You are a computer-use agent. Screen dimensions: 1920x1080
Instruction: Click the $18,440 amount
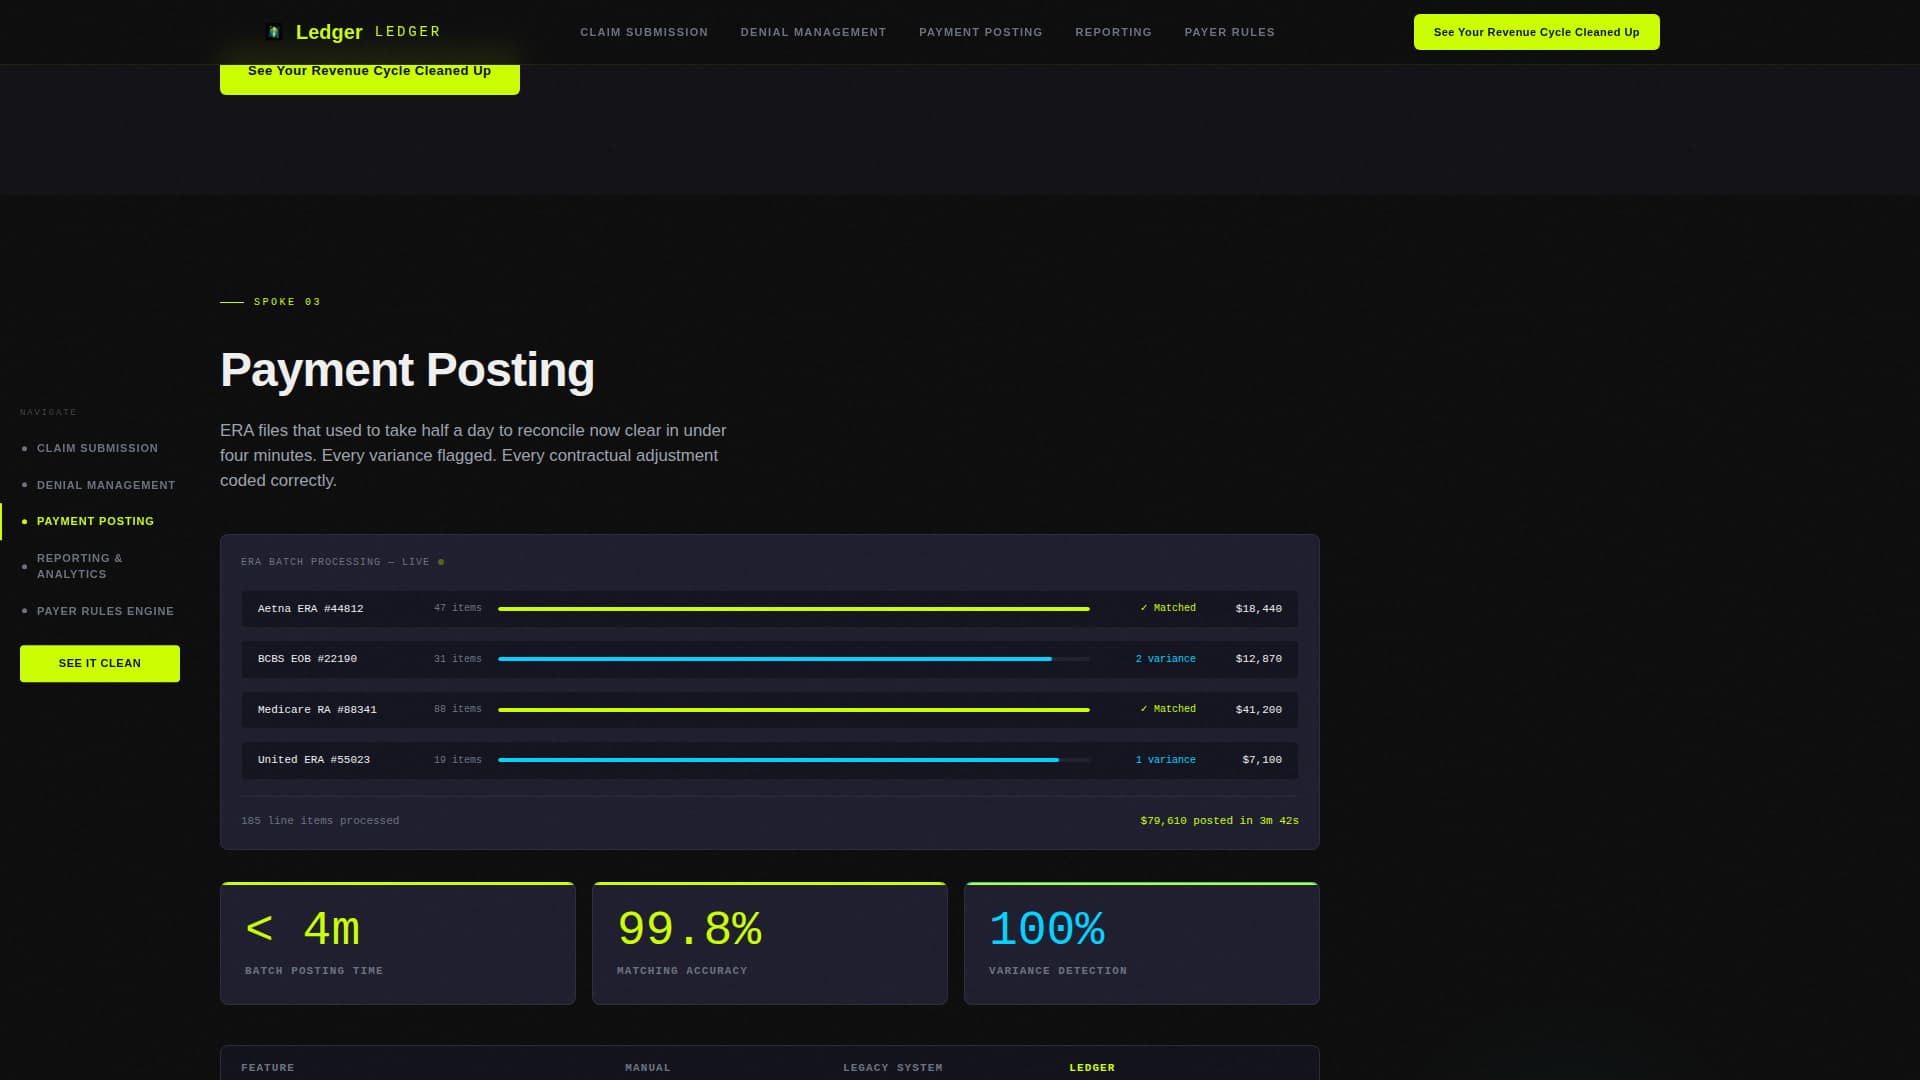point(1259,608)
